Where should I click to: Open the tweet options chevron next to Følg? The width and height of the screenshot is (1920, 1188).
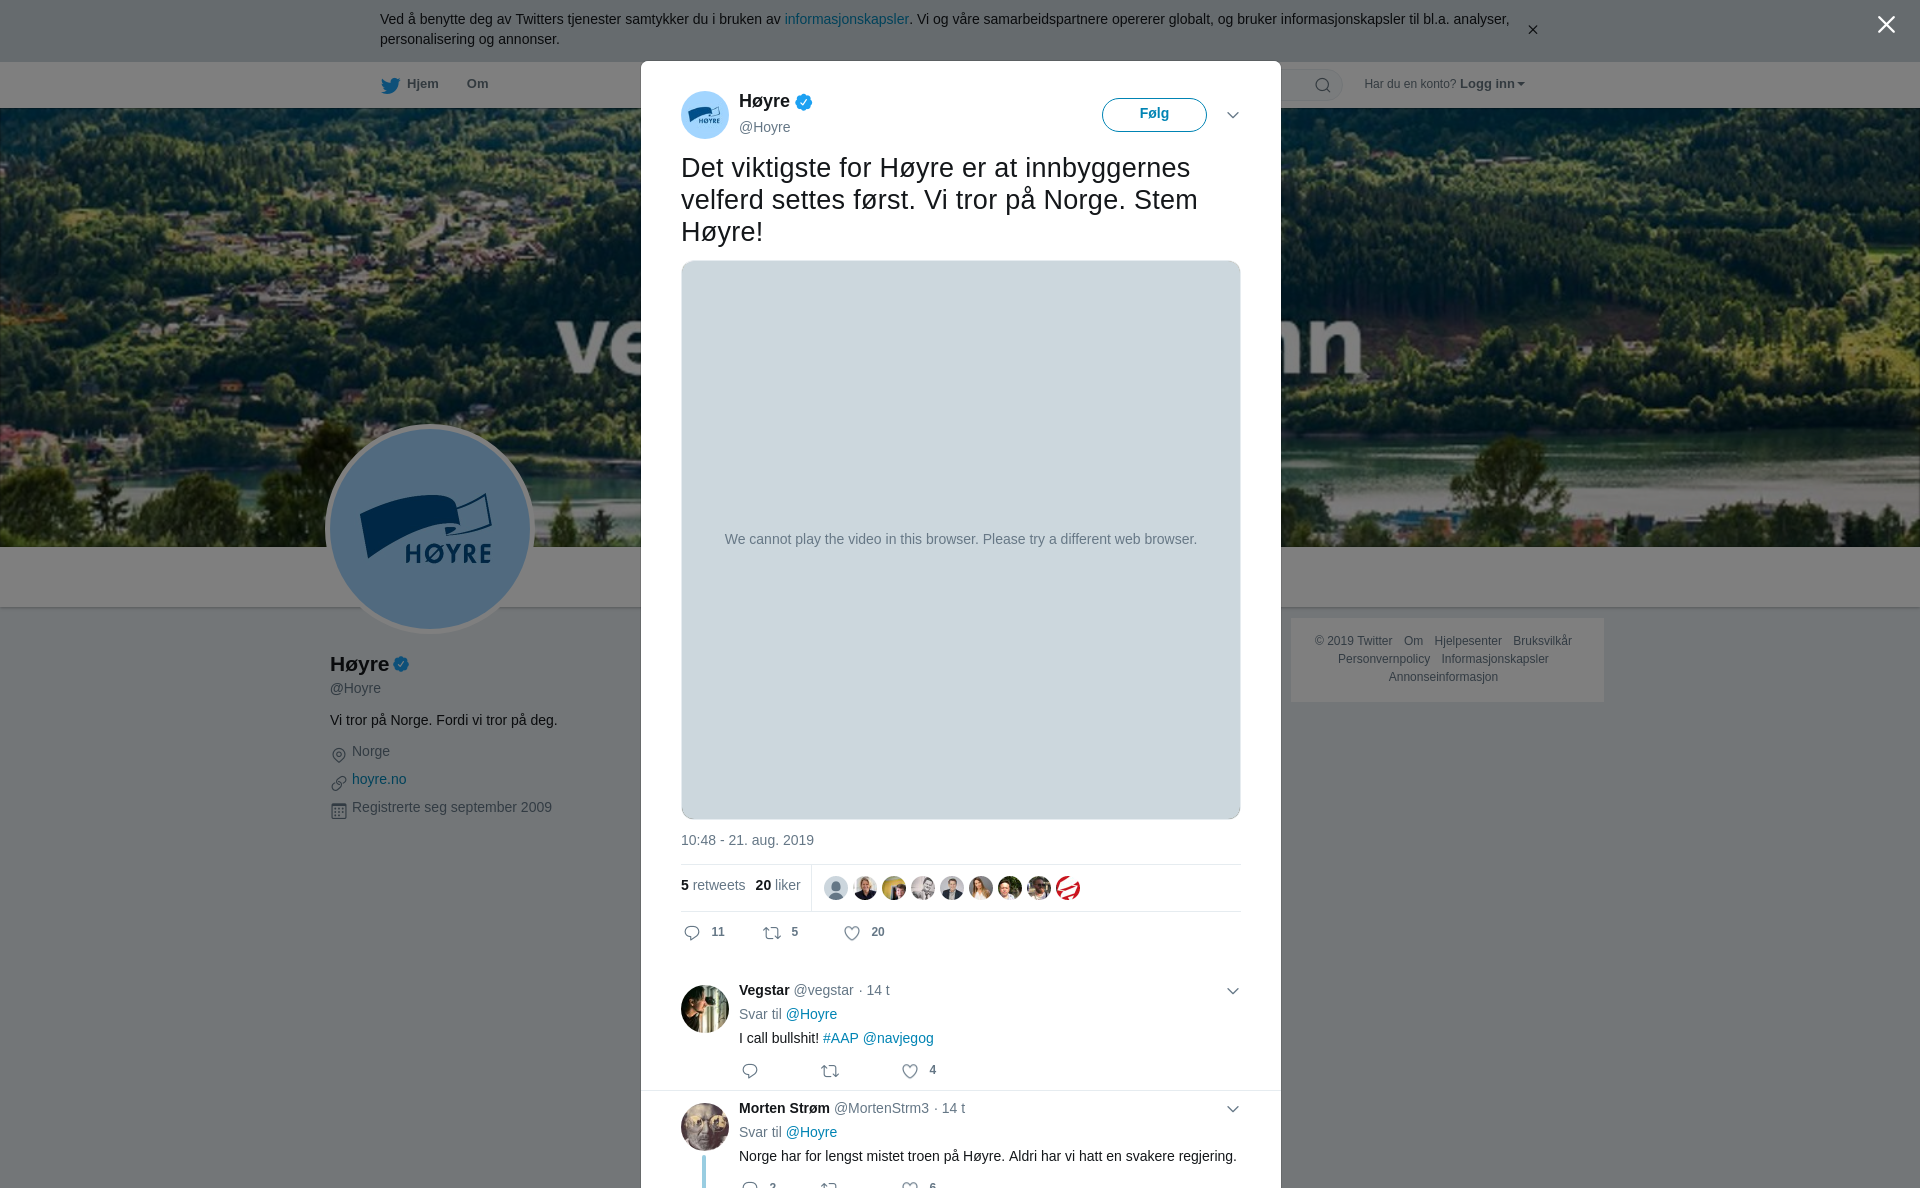point(1233,115)
